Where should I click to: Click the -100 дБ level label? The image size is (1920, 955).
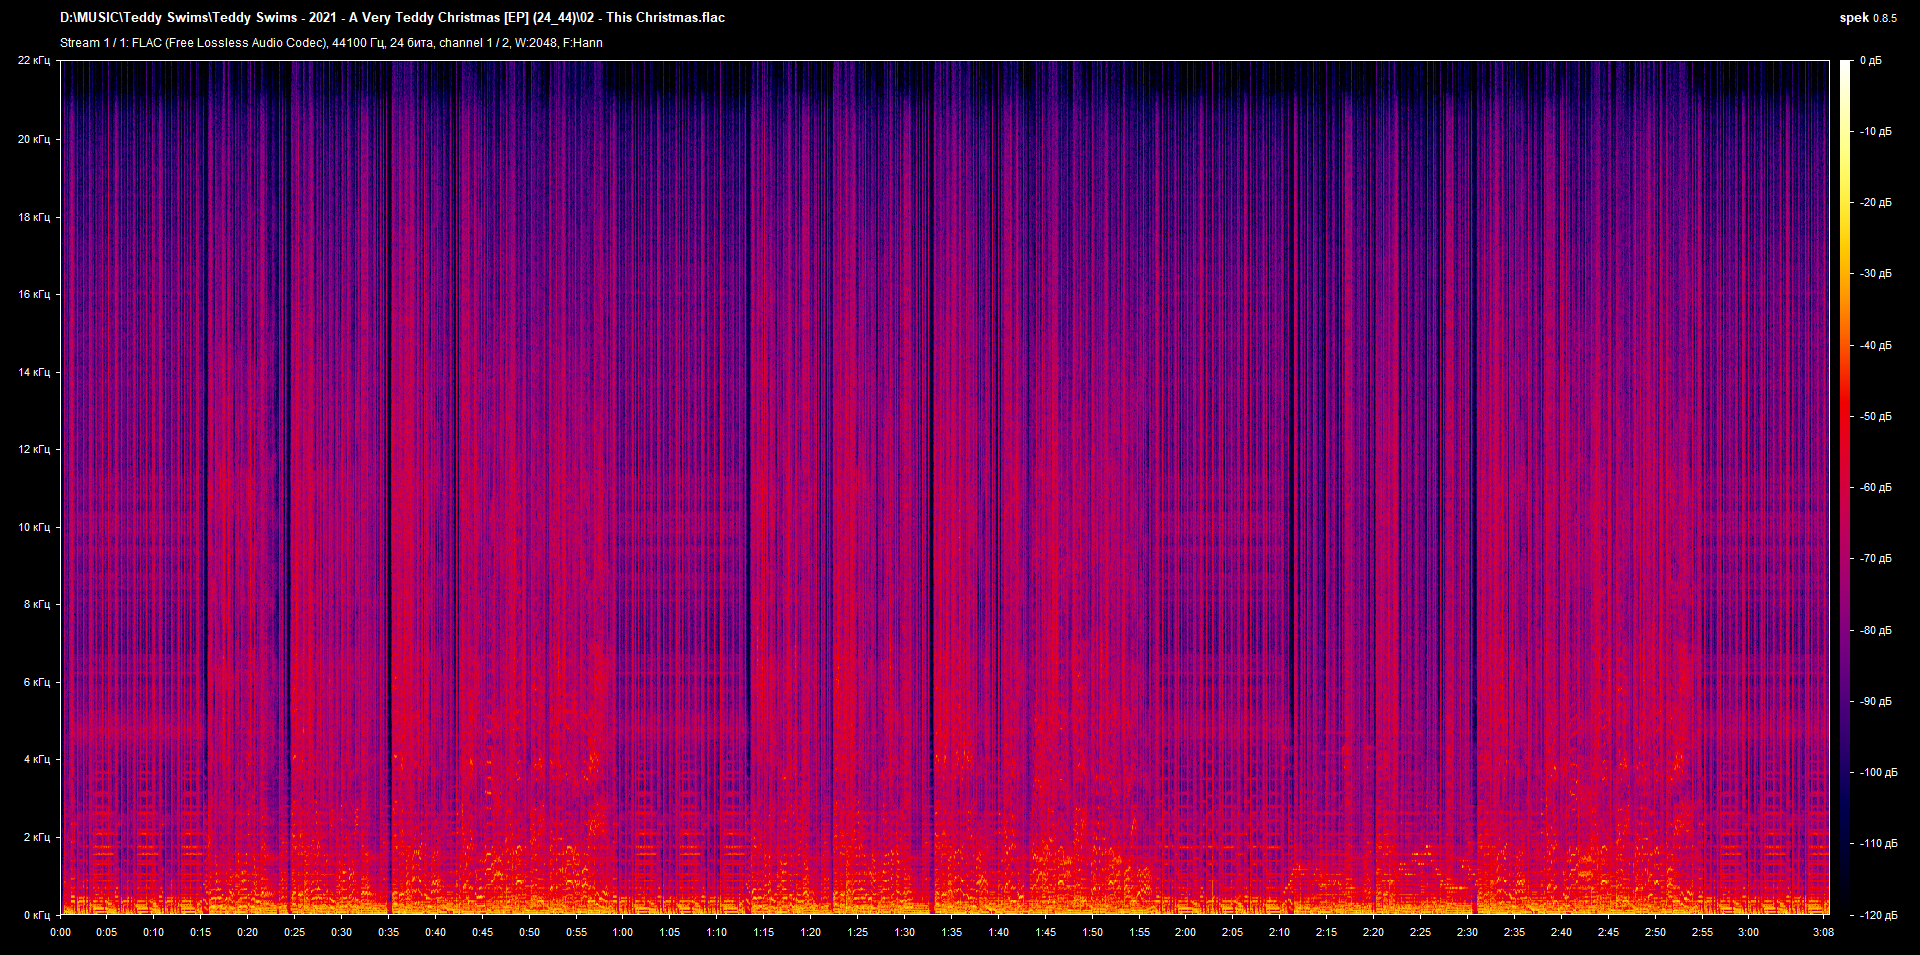coord(1877,772)
